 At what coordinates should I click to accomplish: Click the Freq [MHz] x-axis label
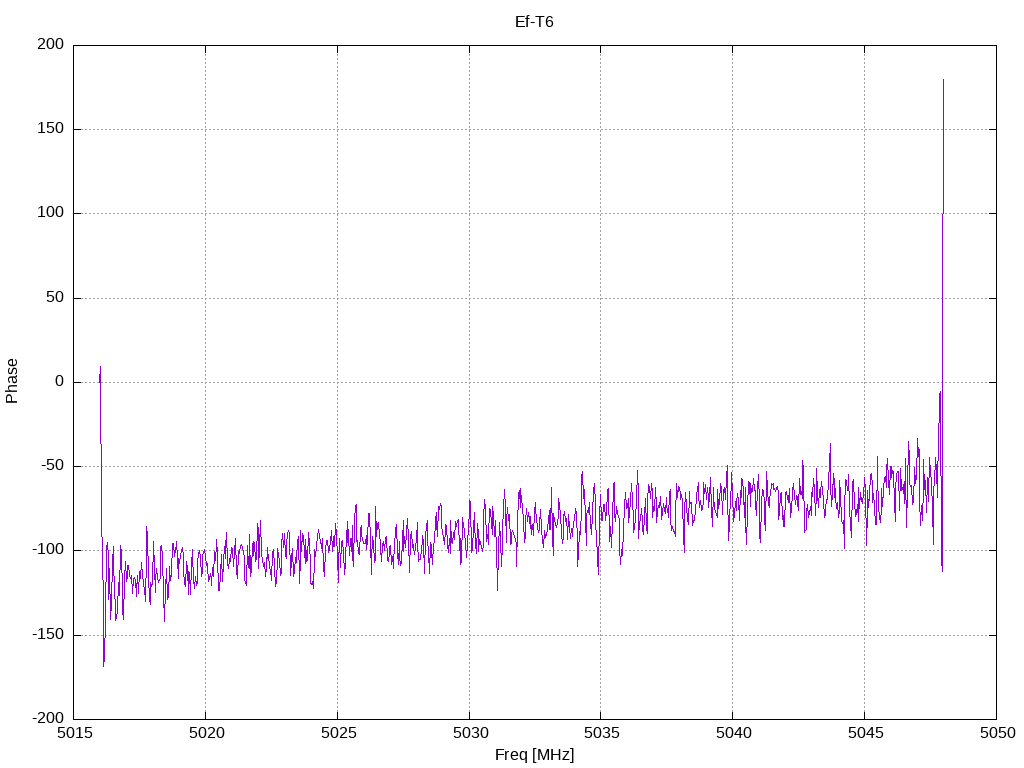[x=534, y=755]
